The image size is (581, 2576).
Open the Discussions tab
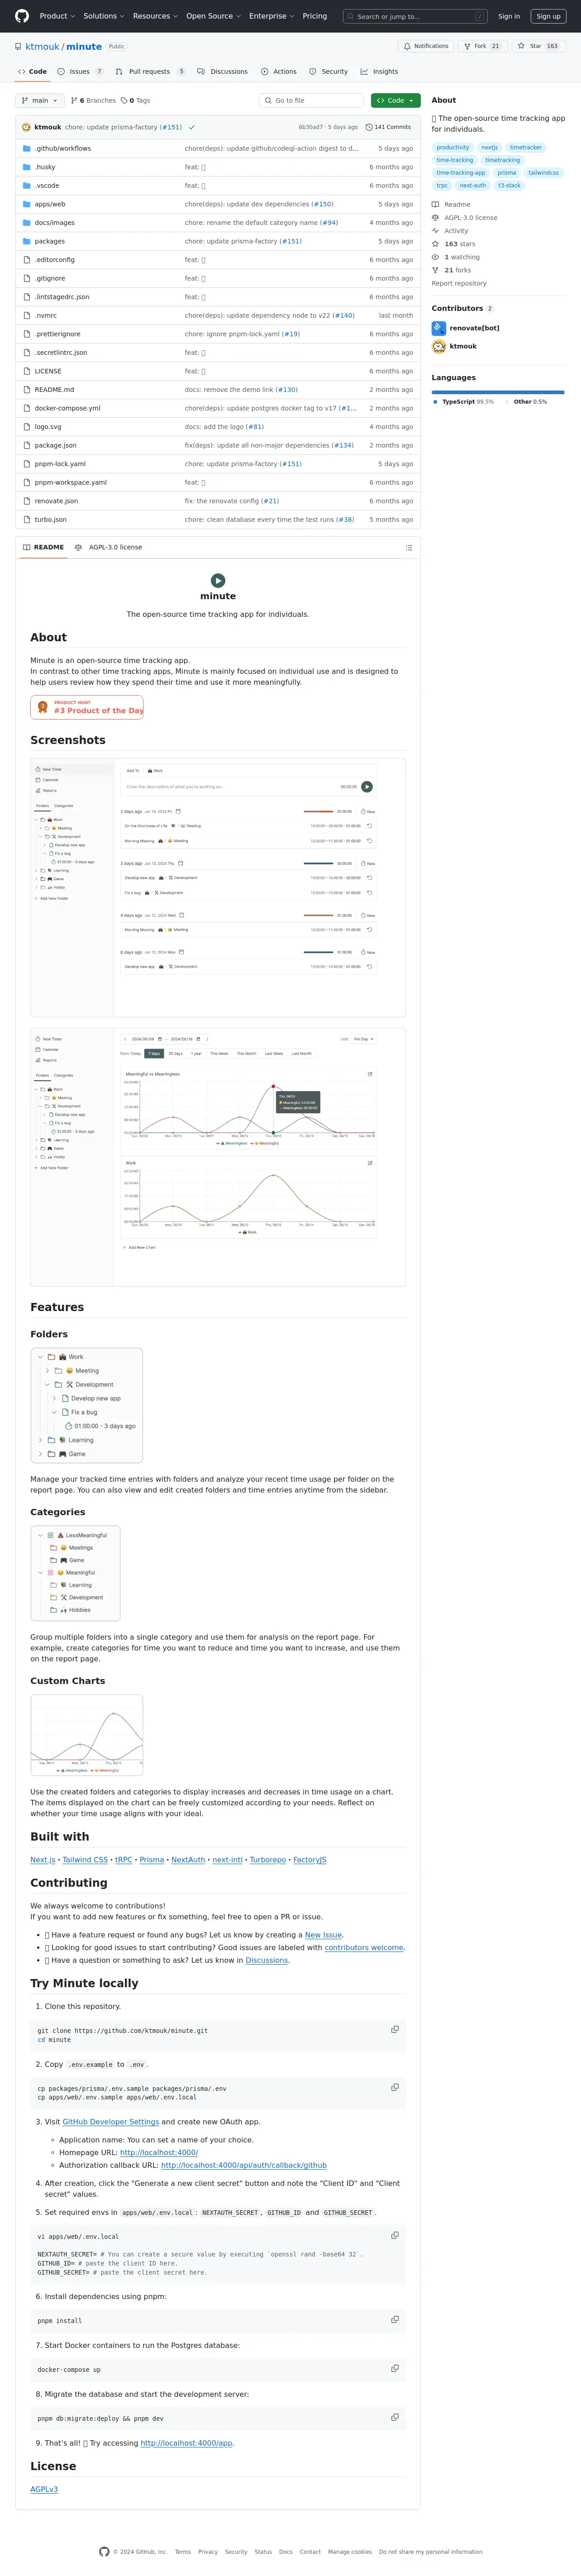(222, 72)
